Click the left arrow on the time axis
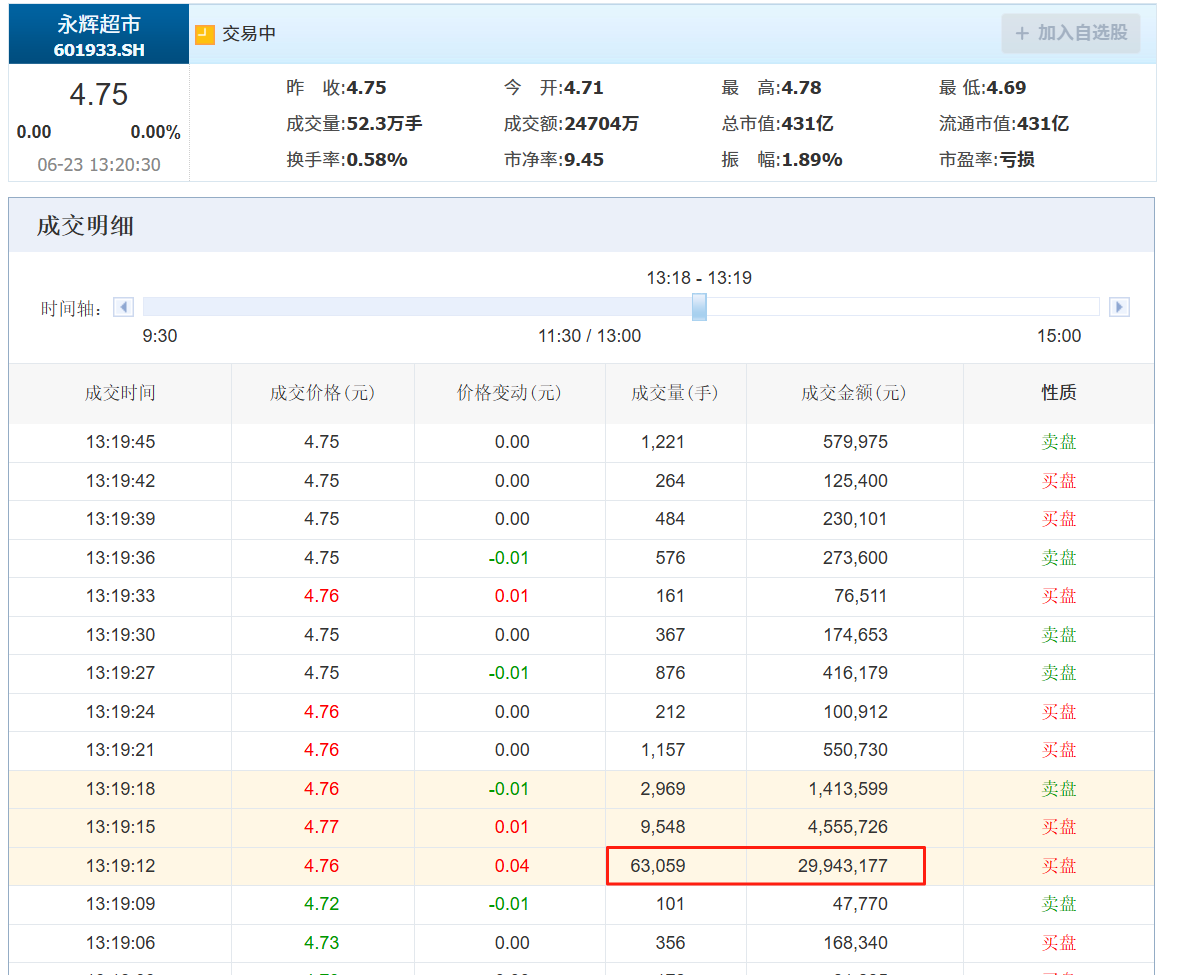The width and height of the screenshot is (1199, 975). (123, 307)
